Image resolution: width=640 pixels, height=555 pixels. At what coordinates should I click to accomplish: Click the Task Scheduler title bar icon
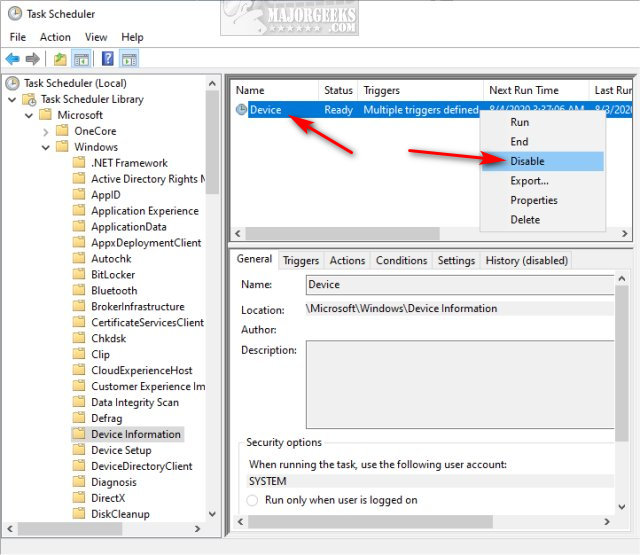[x=15, y=14]
